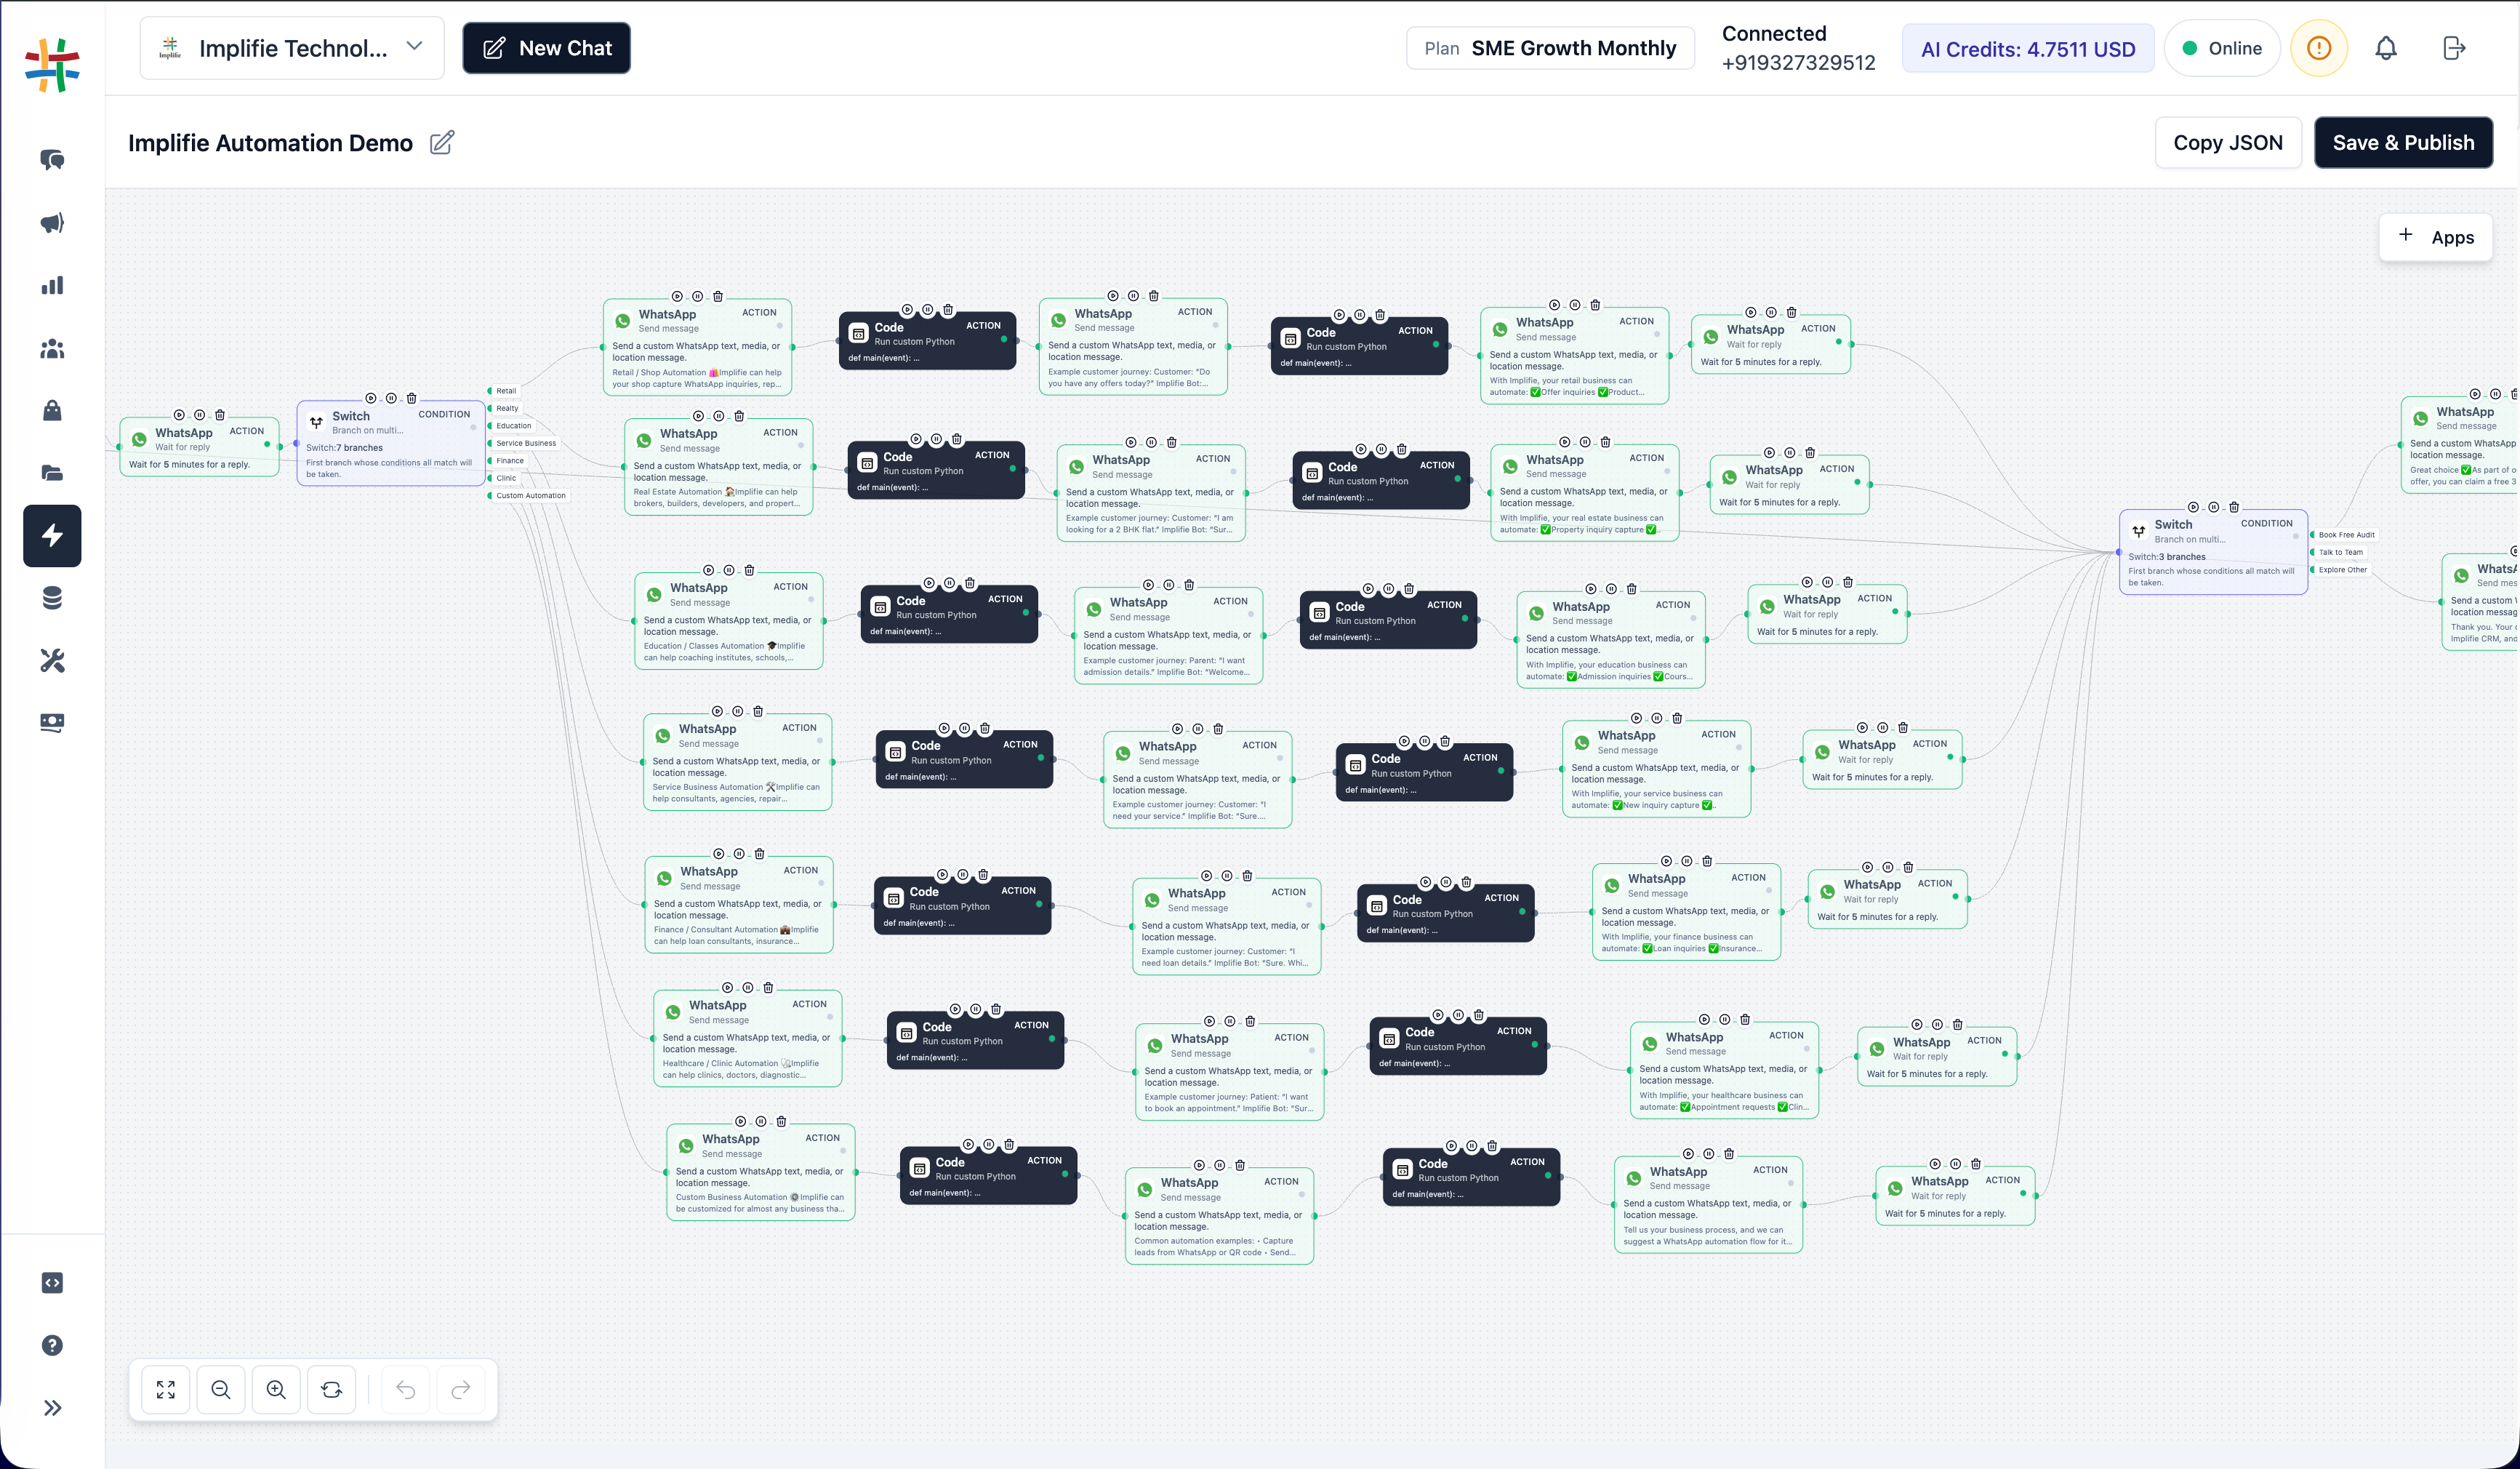Viewport: 2520px width, 1469px height.
Task: Select the Talk to Team branch label
Action: click(x=2340, y=552)
